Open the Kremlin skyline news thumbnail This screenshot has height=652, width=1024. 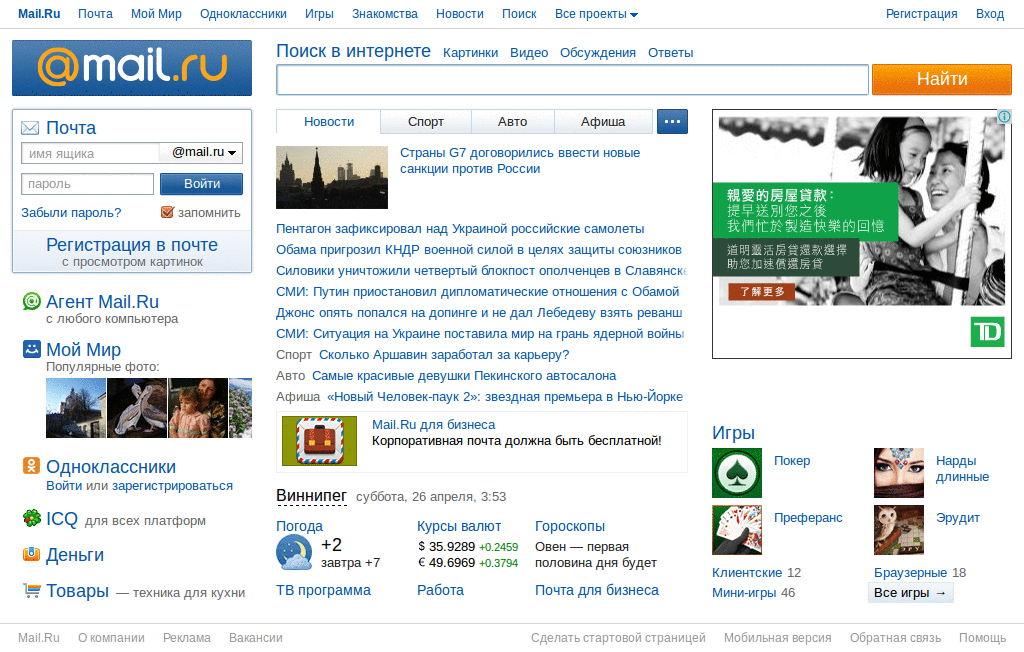tap(332, 177)
